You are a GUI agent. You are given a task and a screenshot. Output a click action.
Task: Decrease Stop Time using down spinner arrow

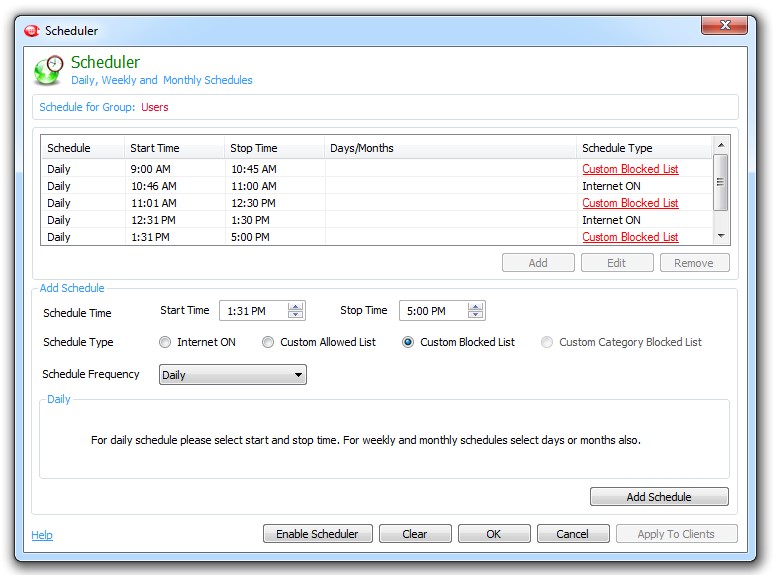[476, 315]
